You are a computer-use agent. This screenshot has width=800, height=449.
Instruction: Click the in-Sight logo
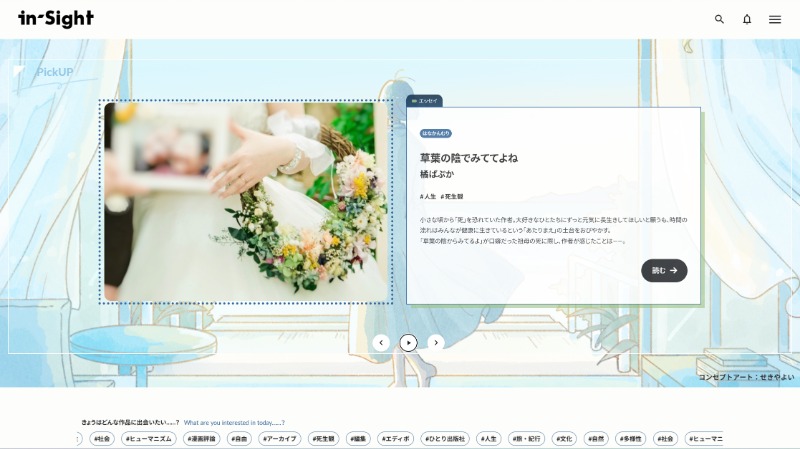[56, 18]
